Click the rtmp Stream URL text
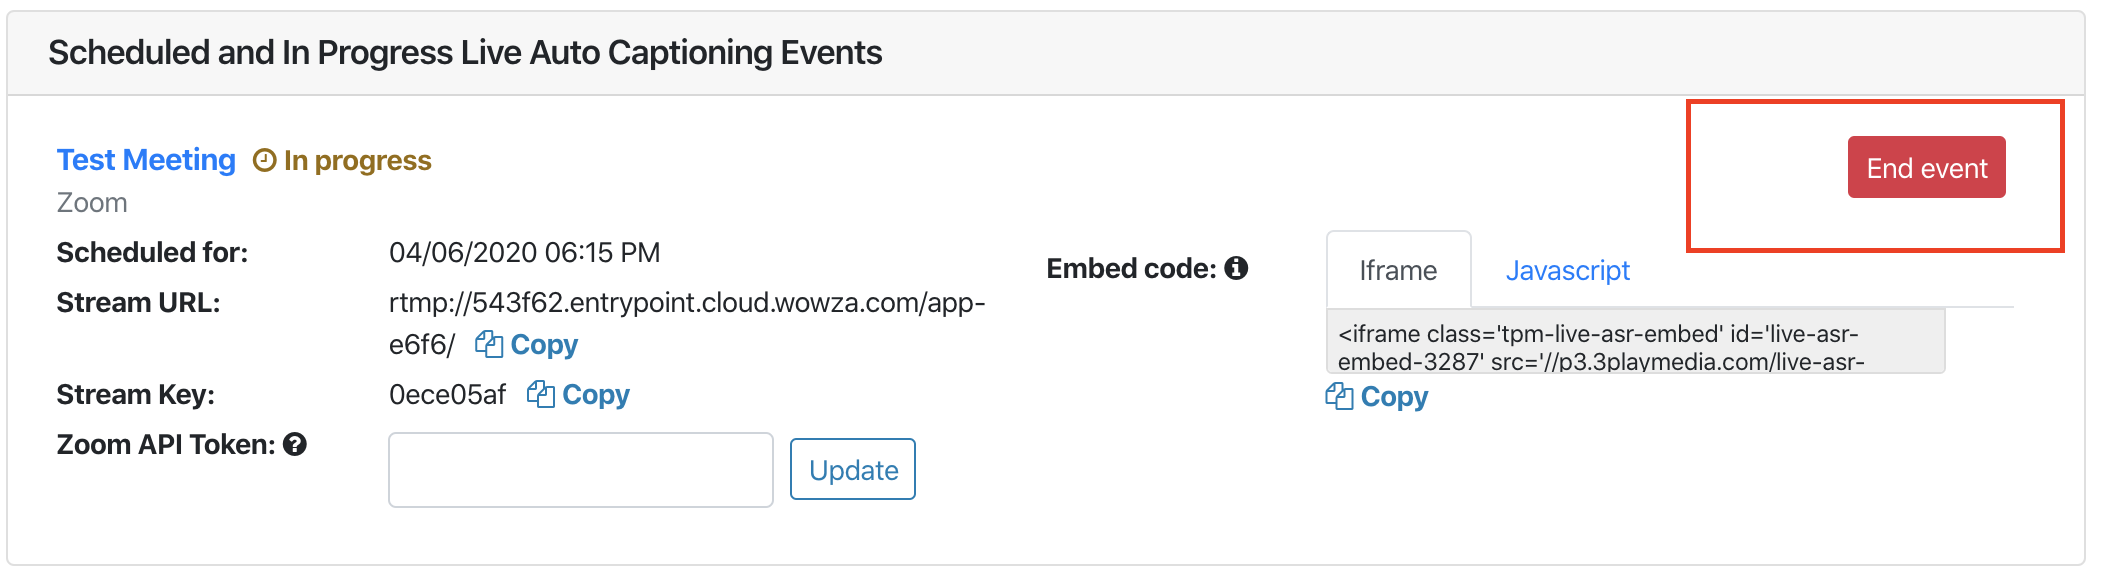The image size is (2114, 584). point(687,323)
